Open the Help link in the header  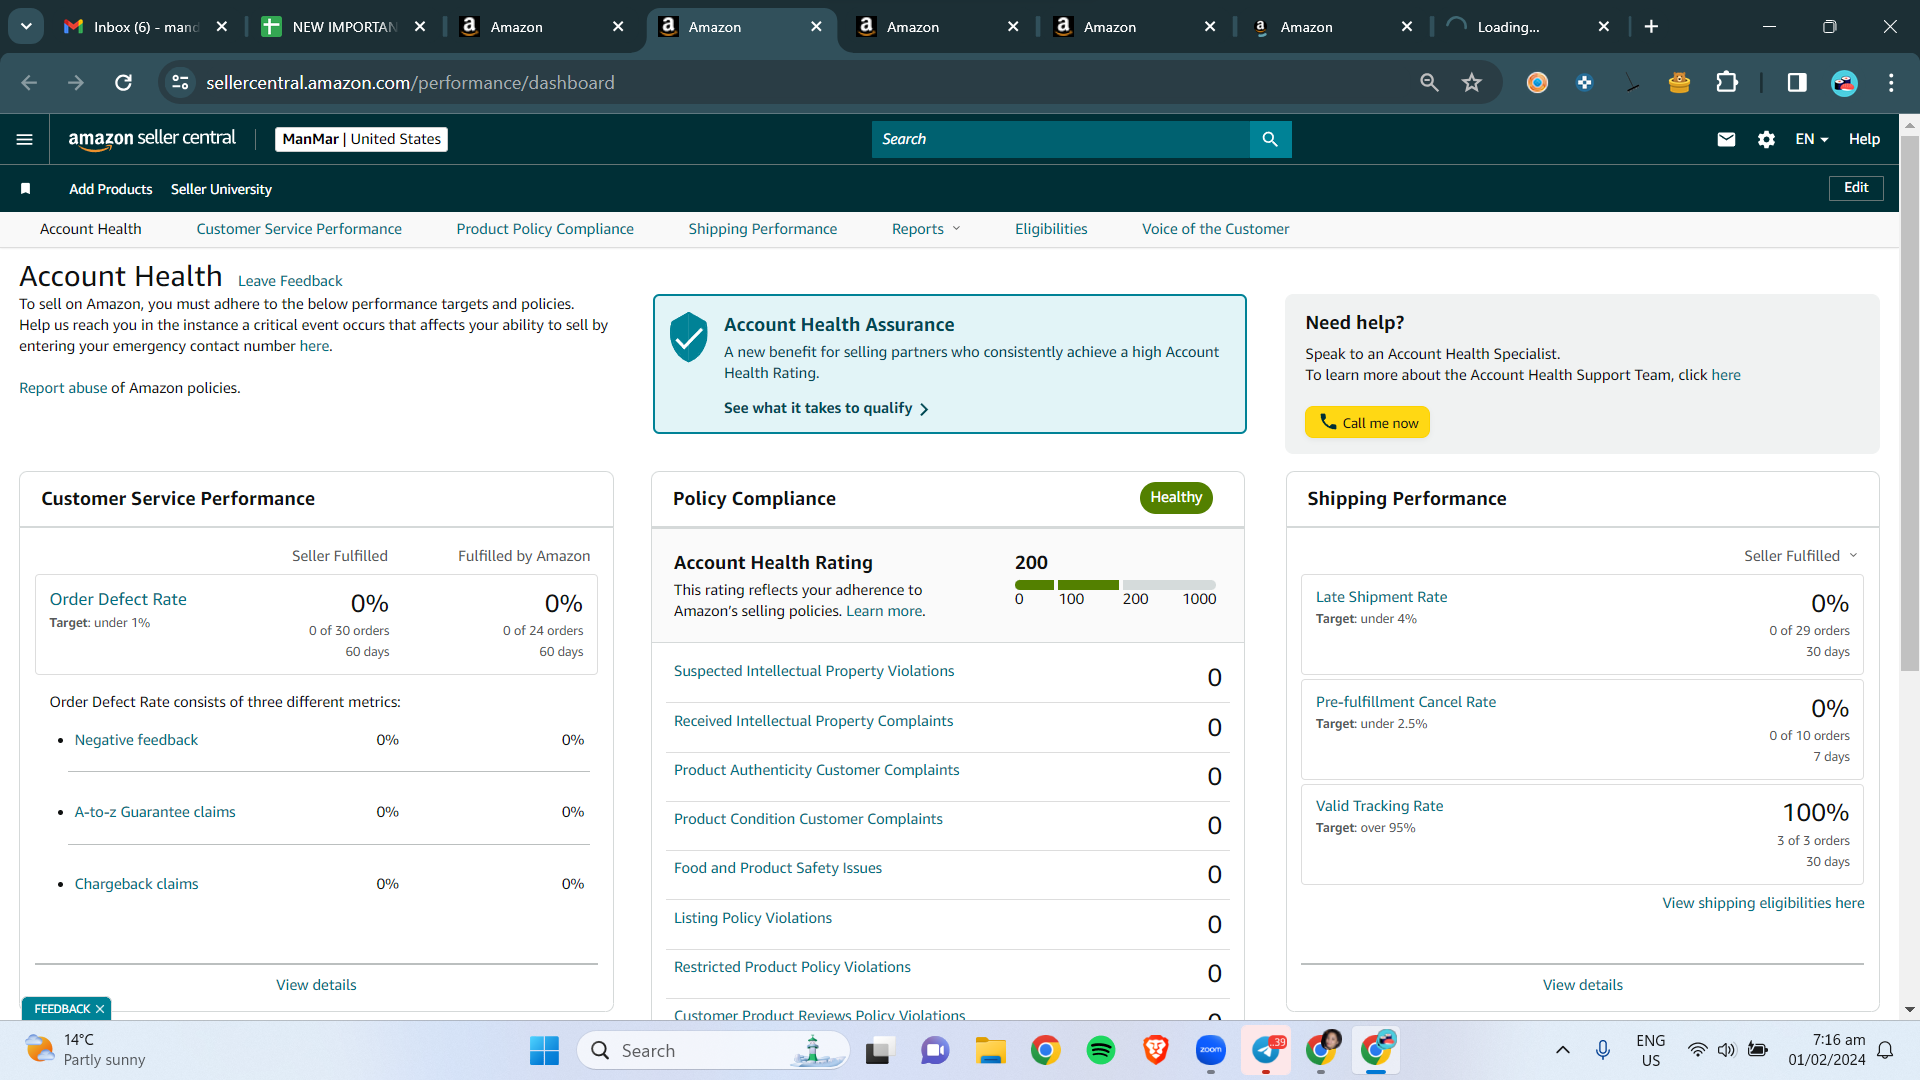(1864, 139)
